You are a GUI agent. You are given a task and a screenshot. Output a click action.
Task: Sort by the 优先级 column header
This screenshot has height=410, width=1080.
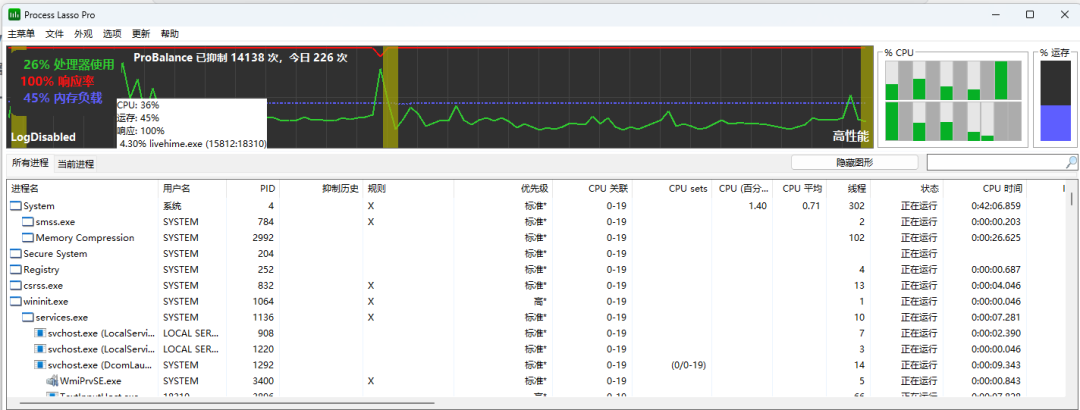[x=503, y=188]
